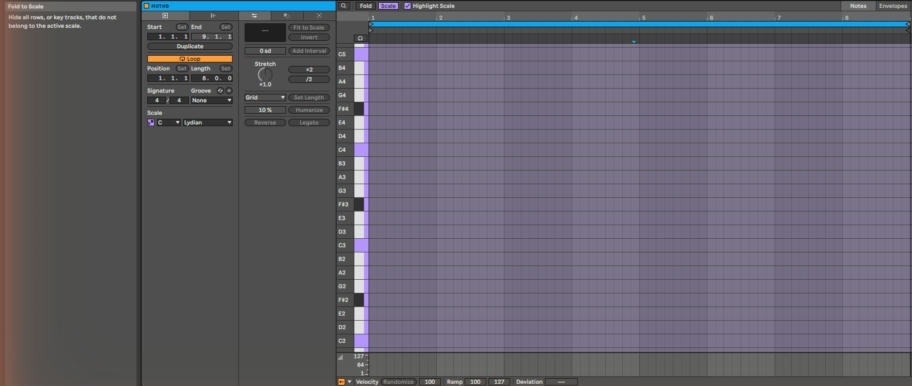912x386 pixels.
Task: Select the loop Position value field
Action: click(168, 78)
